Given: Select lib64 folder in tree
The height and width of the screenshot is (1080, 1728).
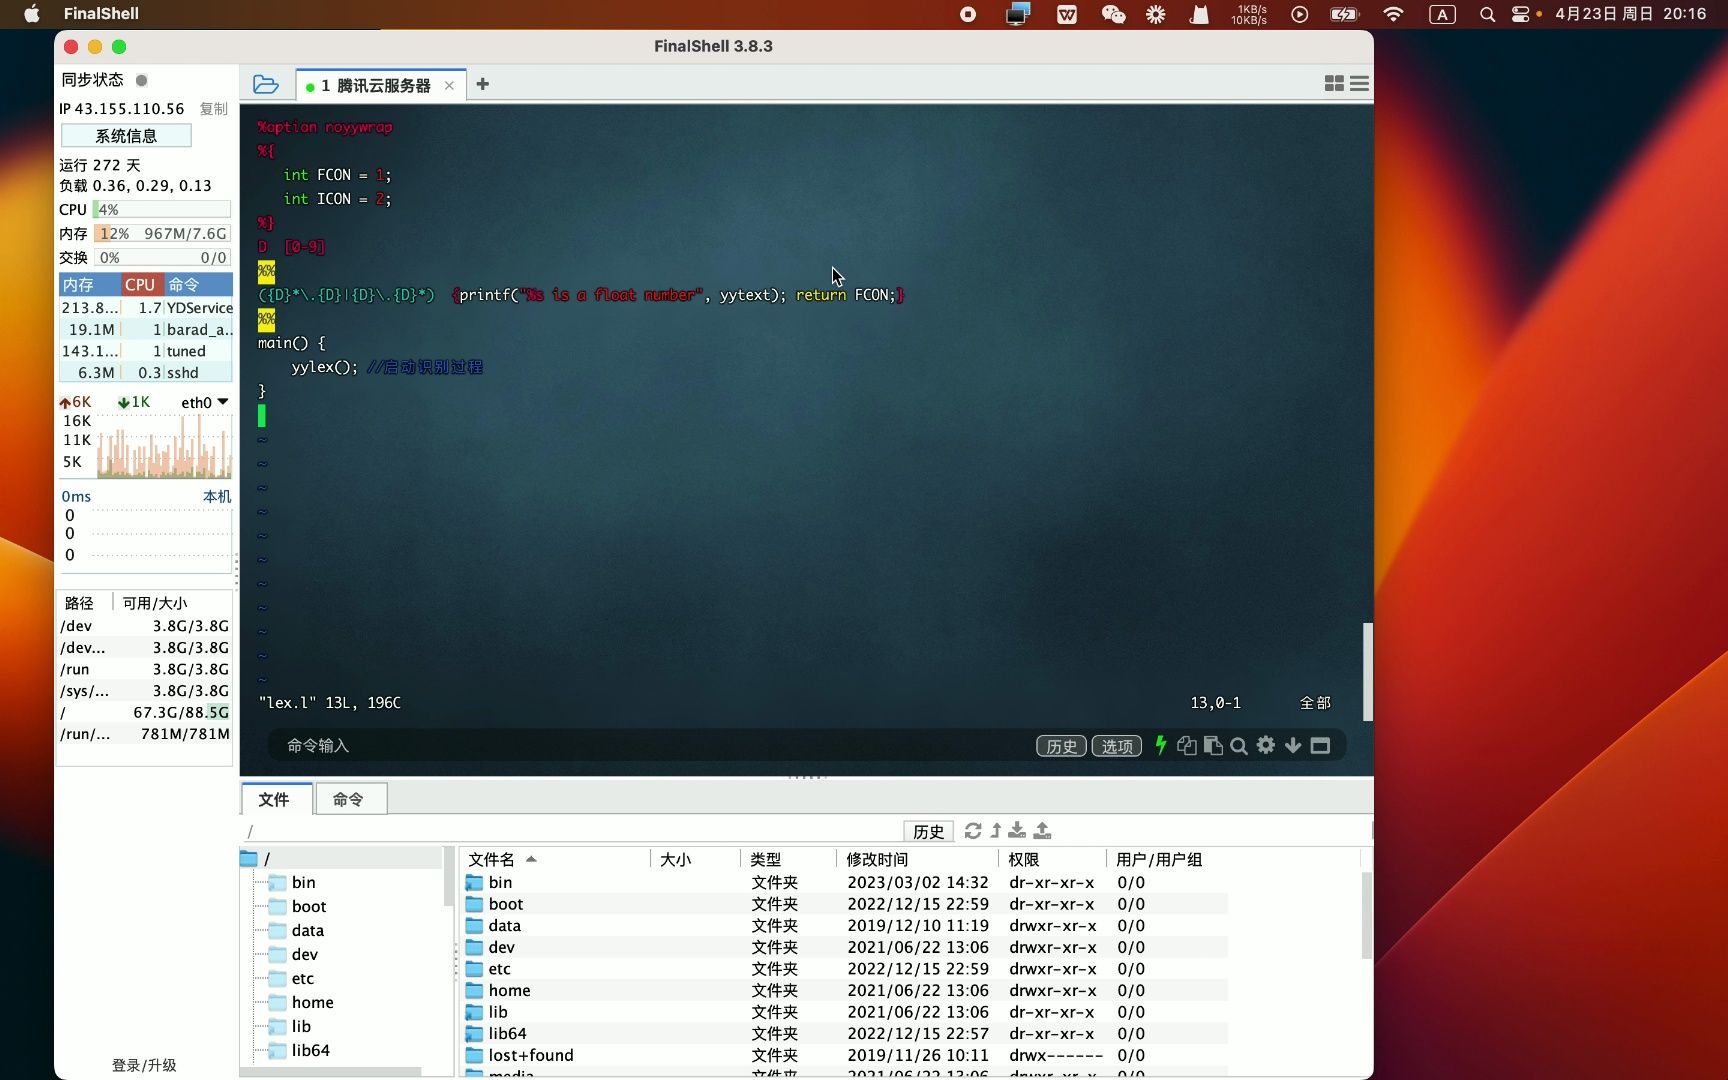Looking at the screenshot, I should coord(310,1051).
